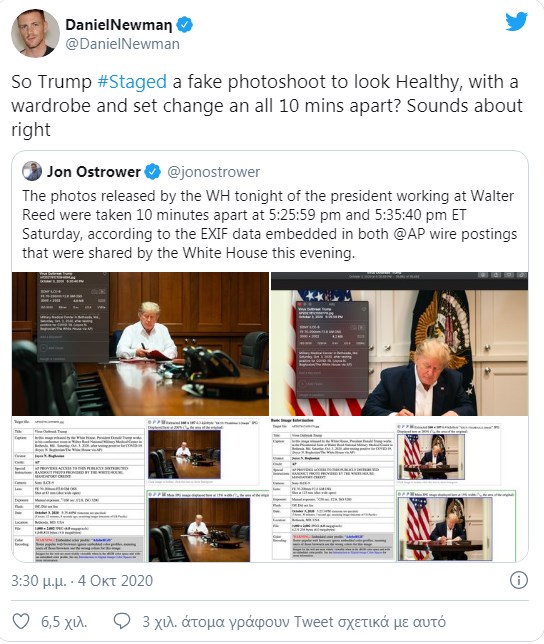Viewport: 544px width, 644px height.
Task: Click the Jon Ostrower display name
Action: pos(94,172)
